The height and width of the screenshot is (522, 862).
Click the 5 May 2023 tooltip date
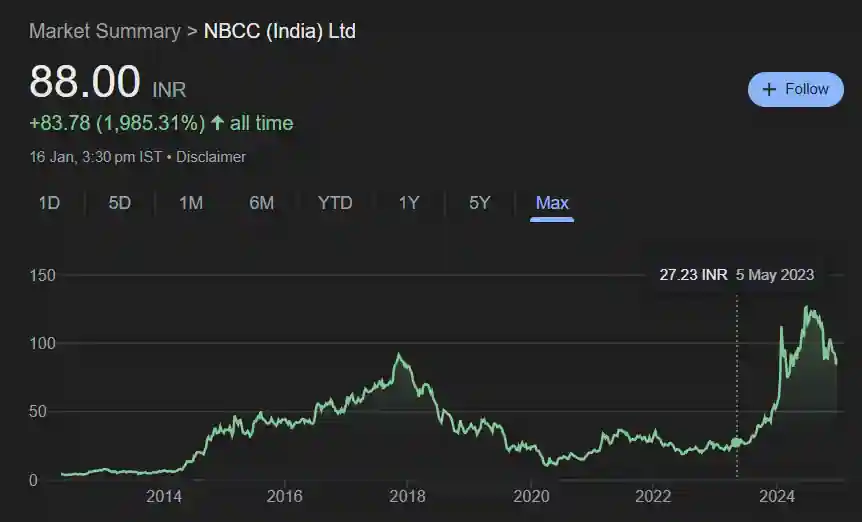[775, 275]
